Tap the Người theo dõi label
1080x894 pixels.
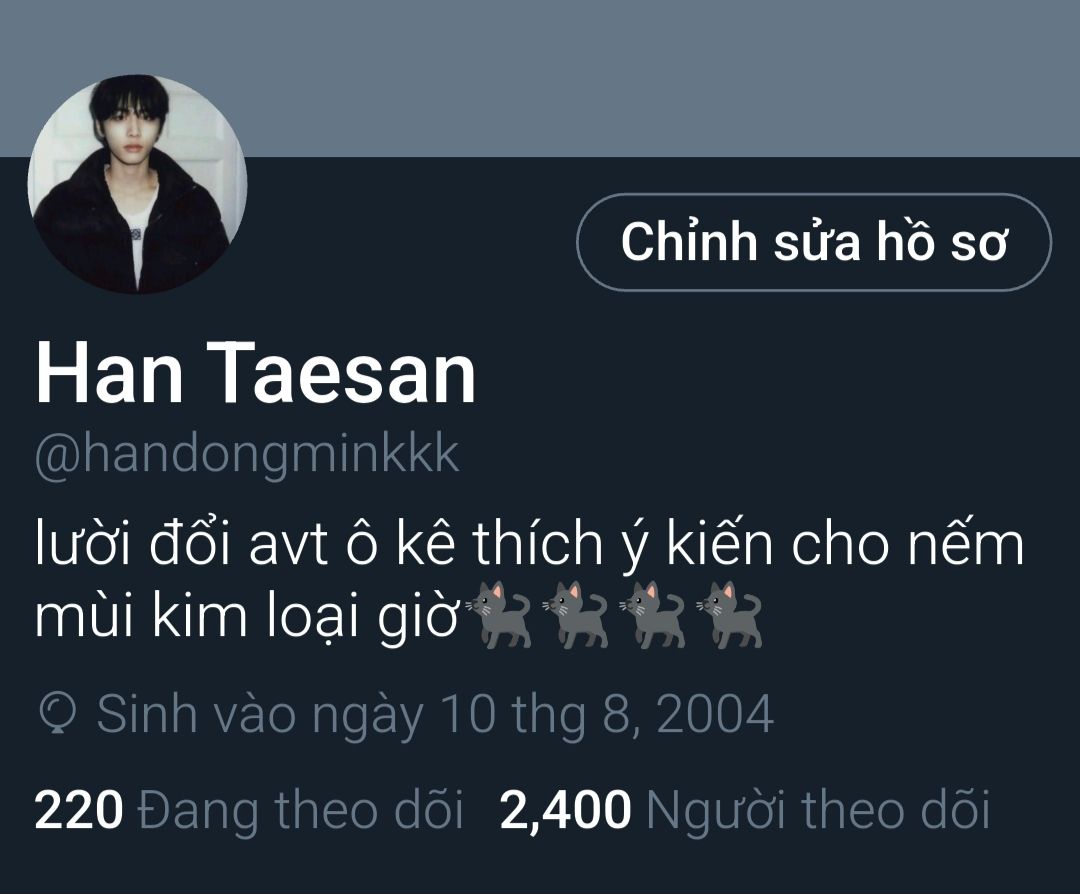coord(818,810)
